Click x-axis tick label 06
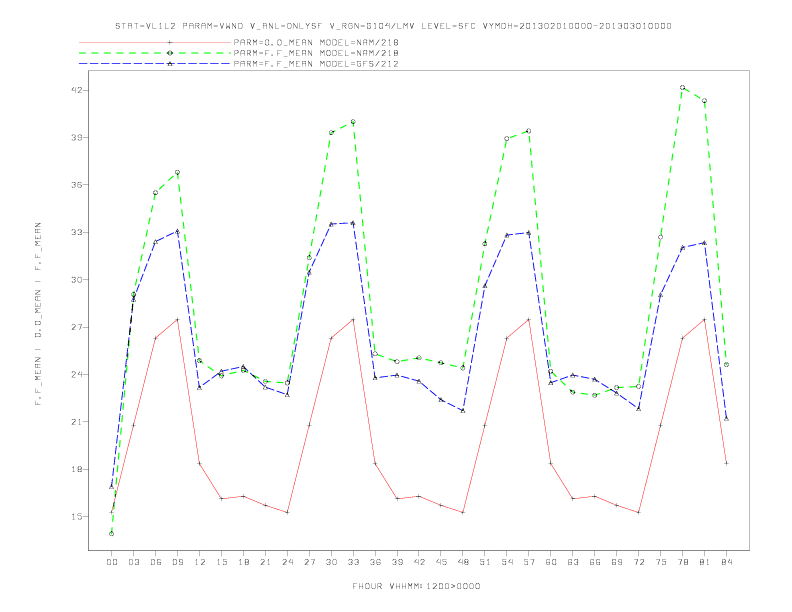The height and width of the screenshot is (612, 792). pos(156,562)
